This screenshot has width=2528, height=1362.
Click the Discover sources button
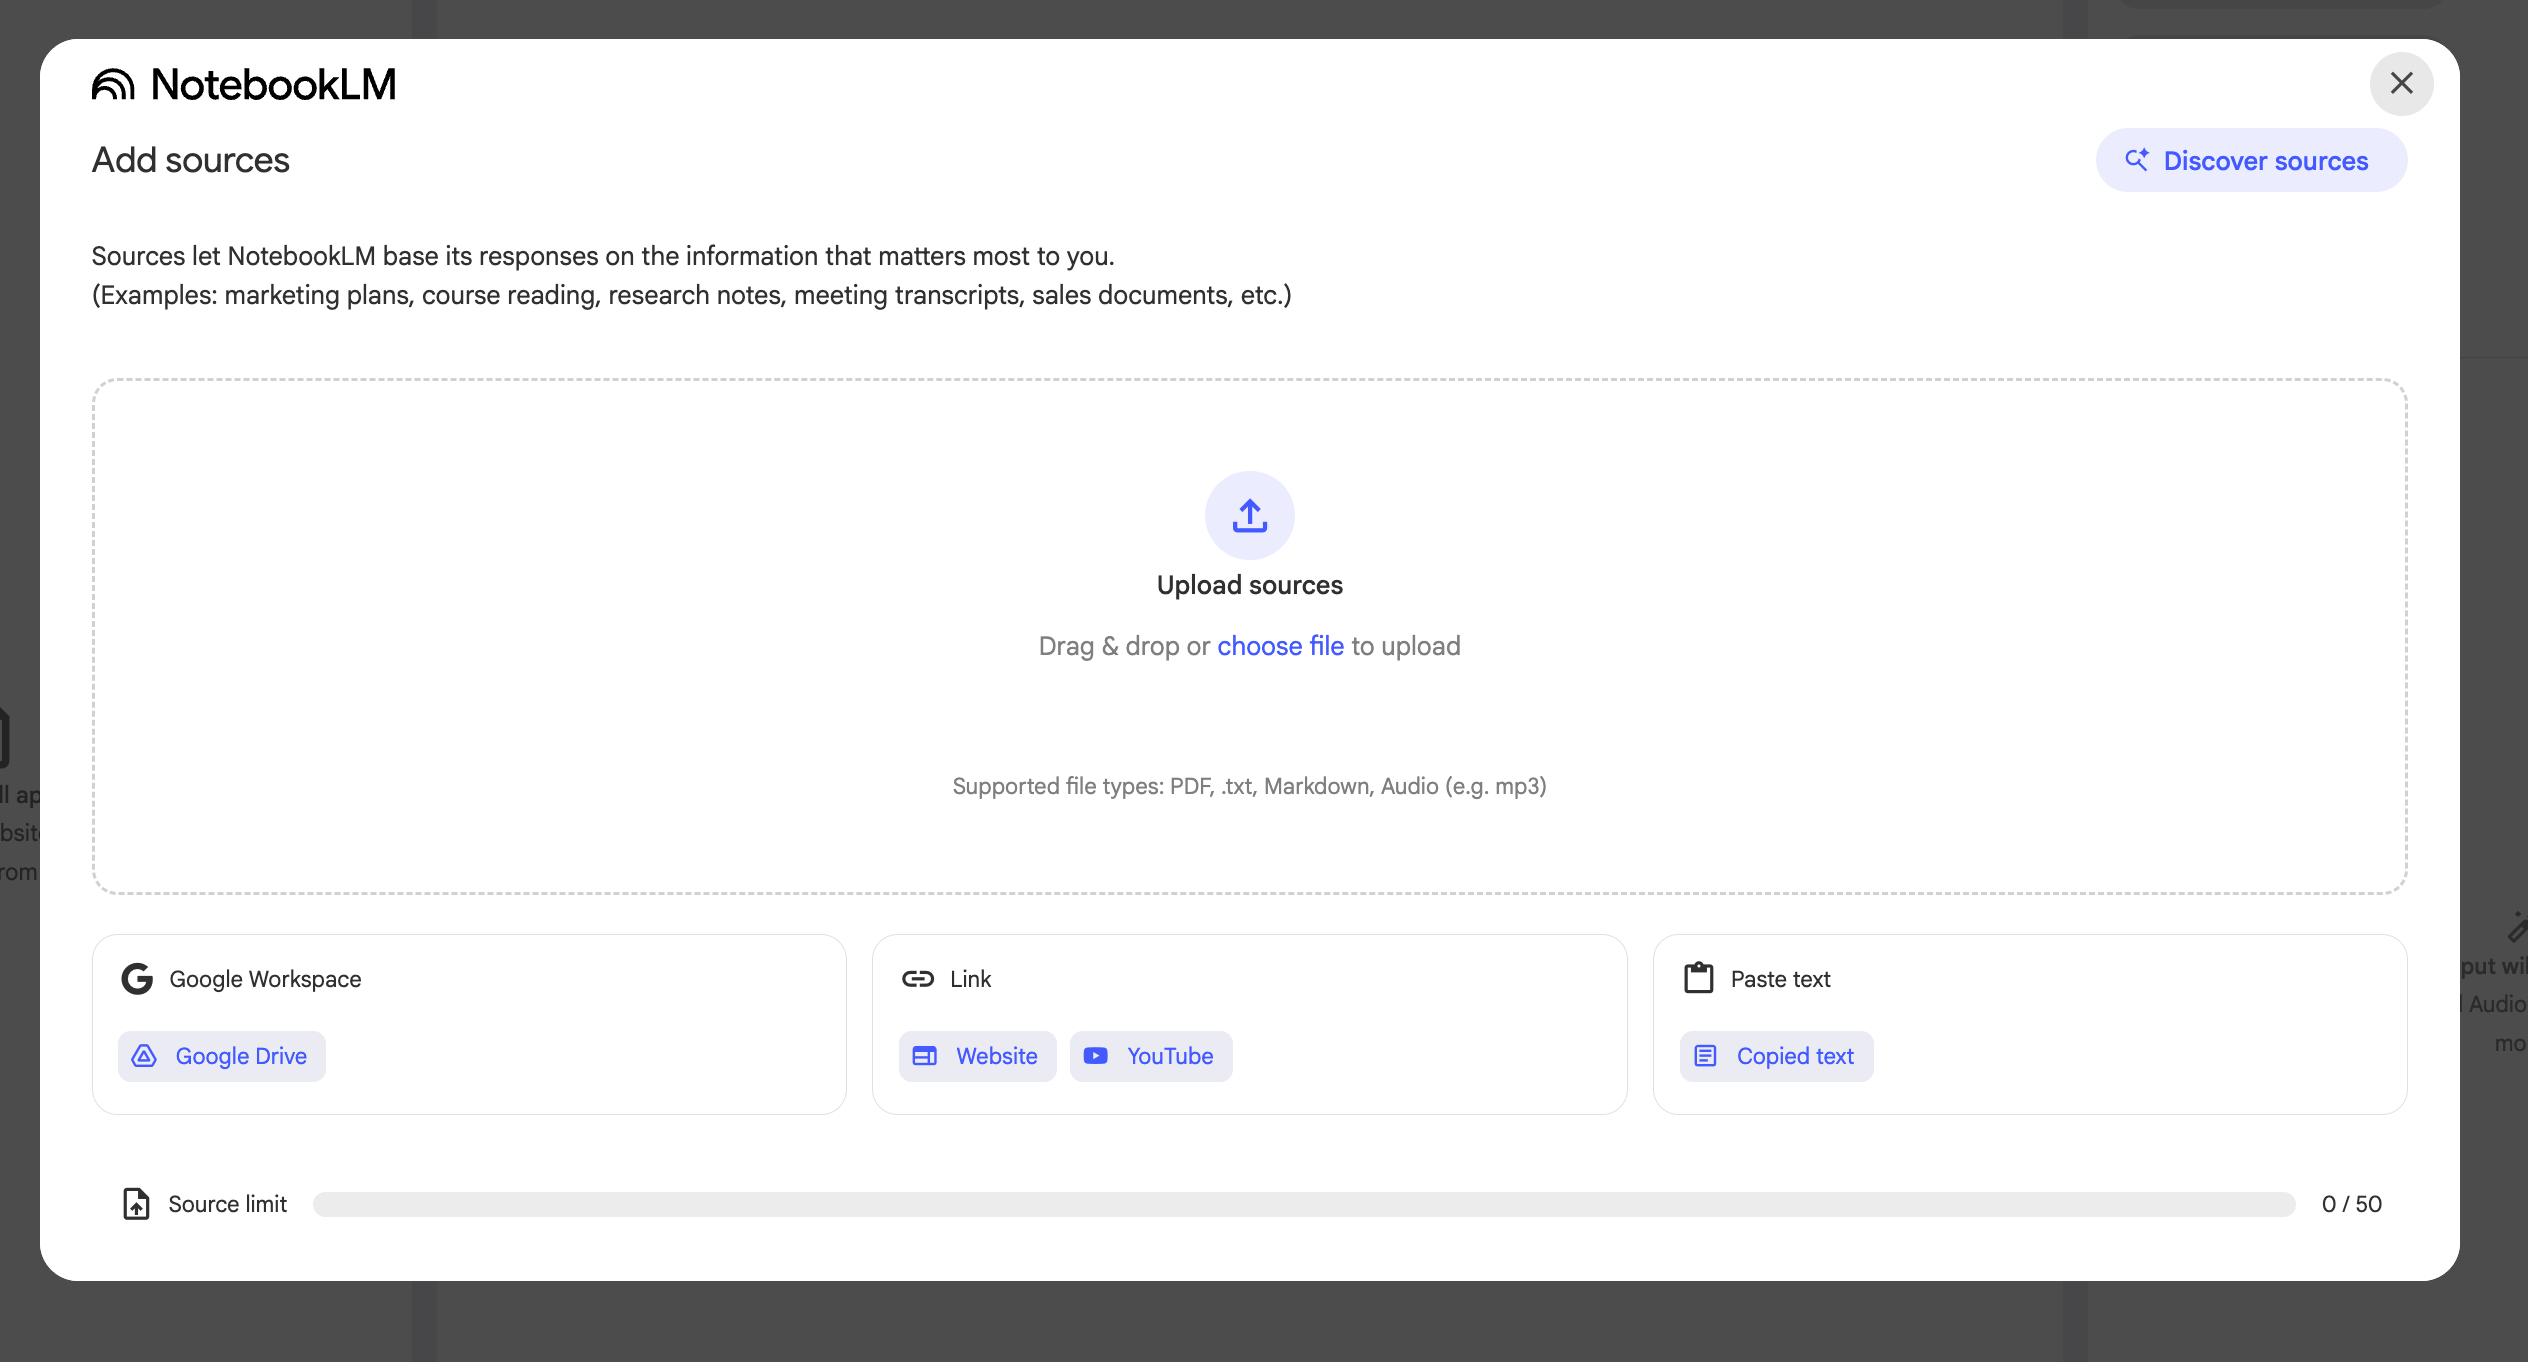pos(2251,161)
